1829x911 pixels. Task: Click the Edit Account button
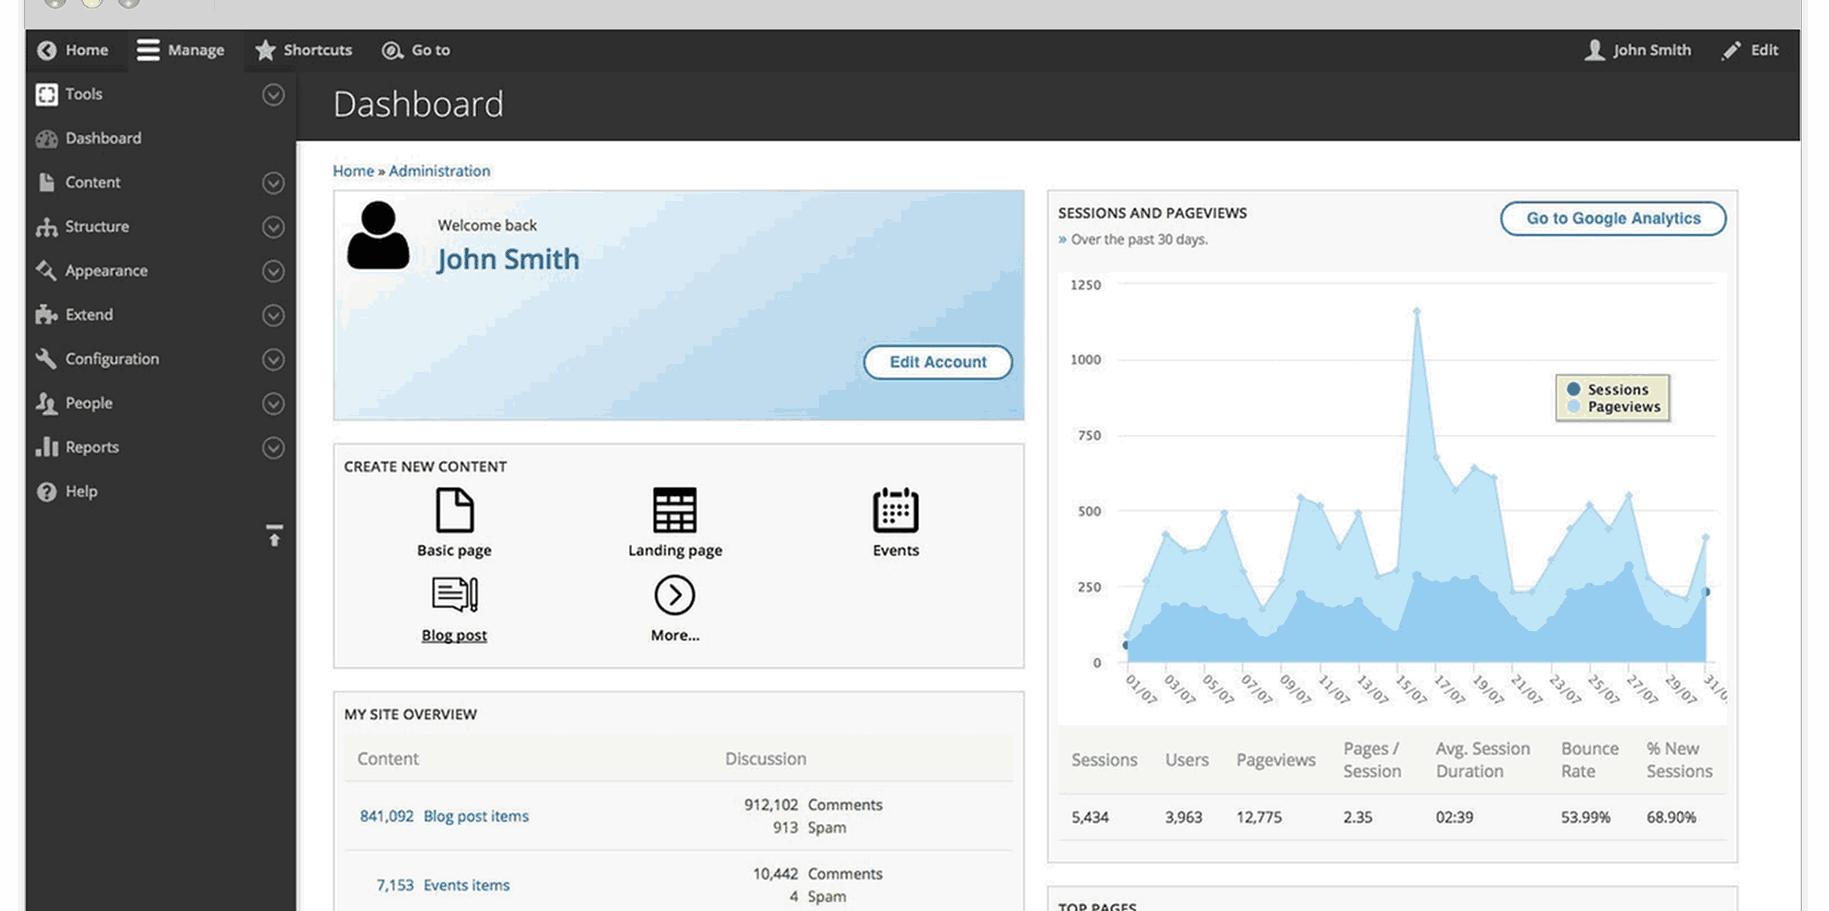point(937,362)
